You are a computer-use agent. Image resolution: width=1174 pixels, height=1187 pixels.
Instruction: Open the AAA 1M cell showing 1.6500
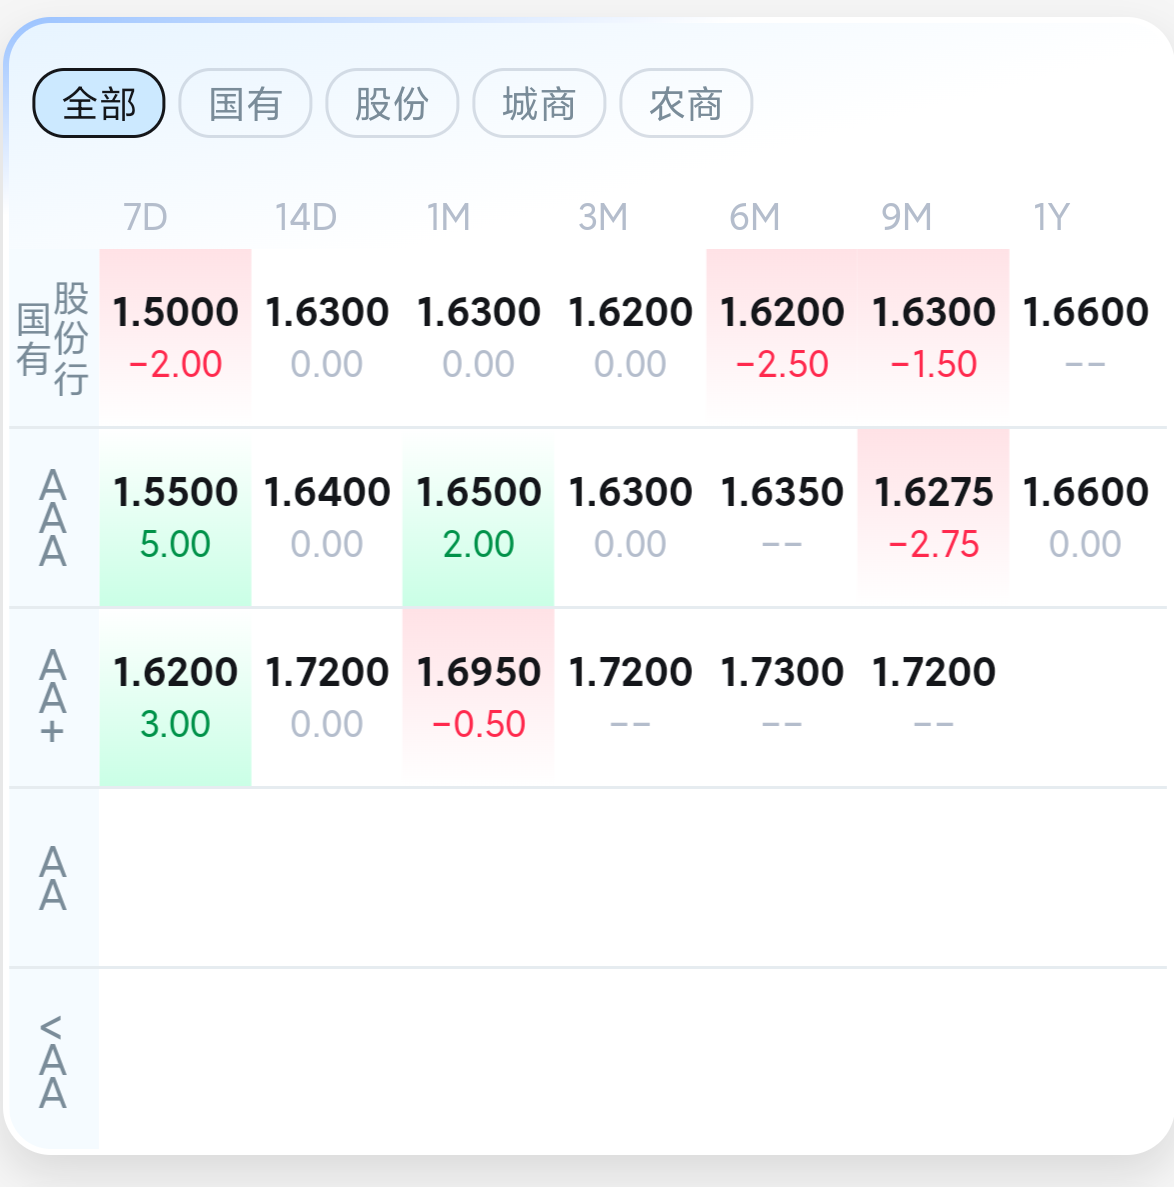point(478,518)
